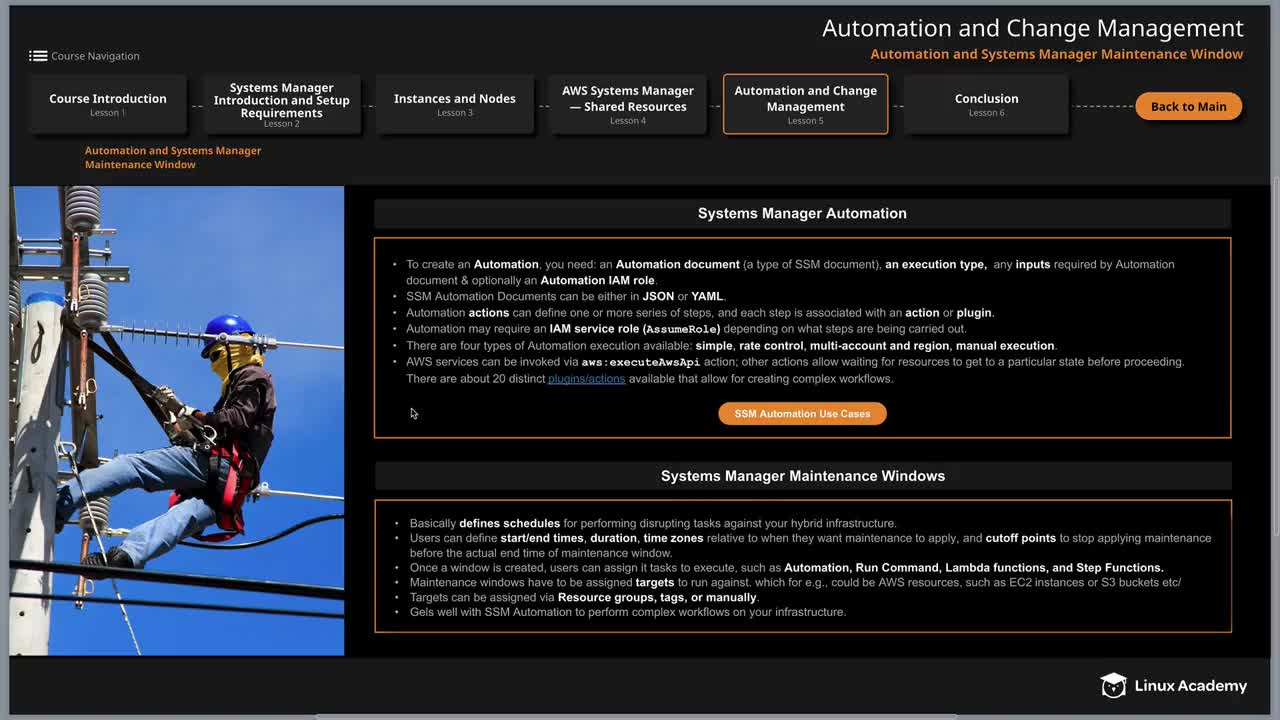1280x720 pixels.
Task: Select the sub-topic link under the lesson tabs
Action: 173,157
